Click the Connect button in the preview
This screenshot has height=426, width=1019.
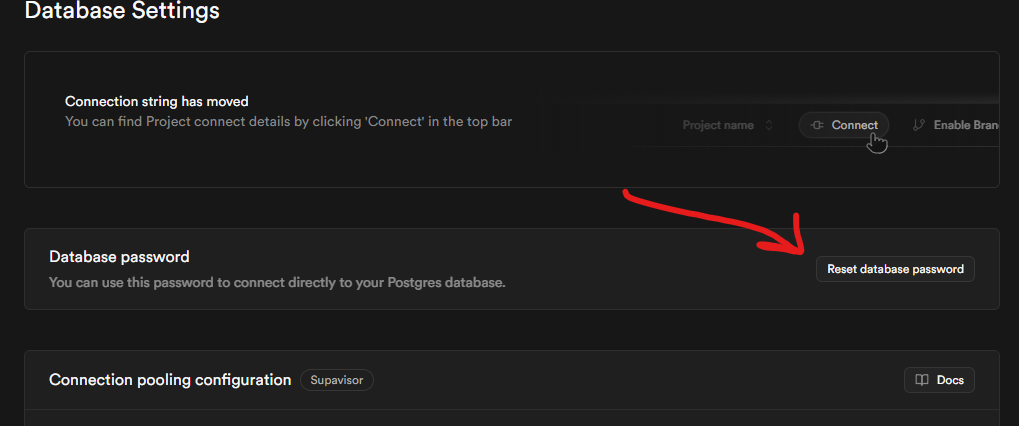(844, 125)
